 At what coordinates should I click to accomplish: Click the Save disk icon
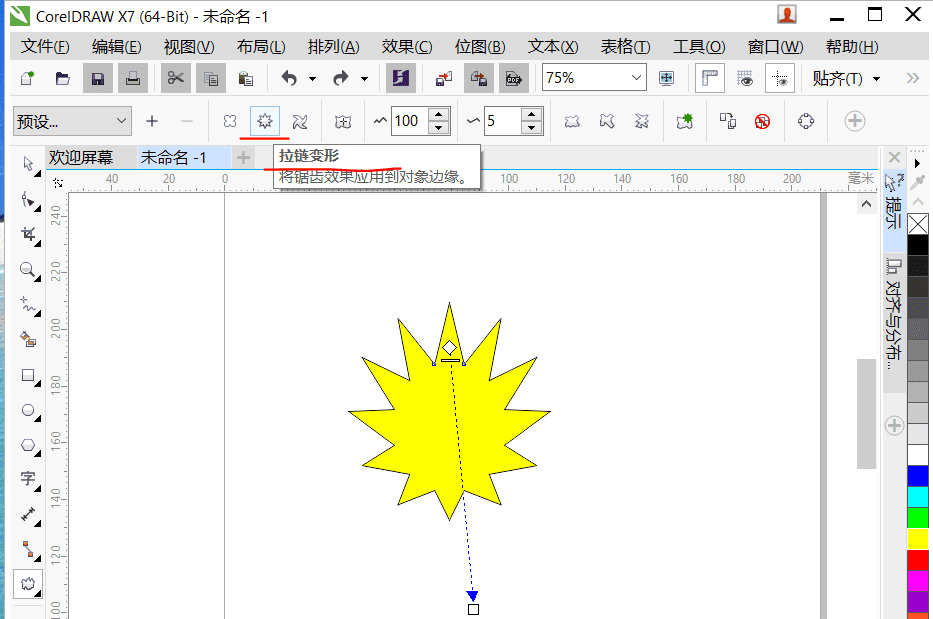coord(97,78)
